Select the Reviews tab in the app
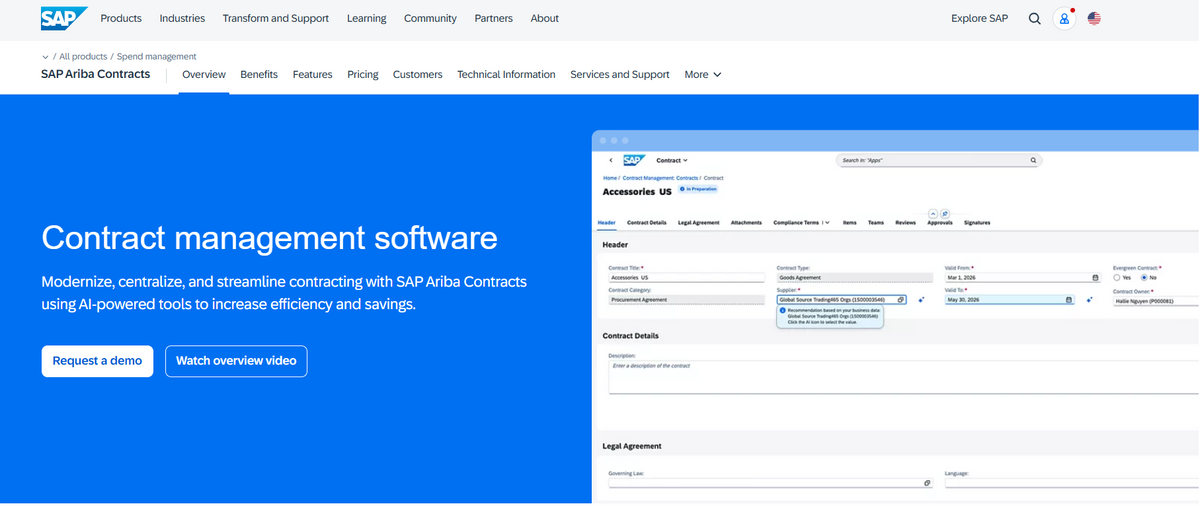This screenshot has width=1200, height=506. [x=905, y=222]
